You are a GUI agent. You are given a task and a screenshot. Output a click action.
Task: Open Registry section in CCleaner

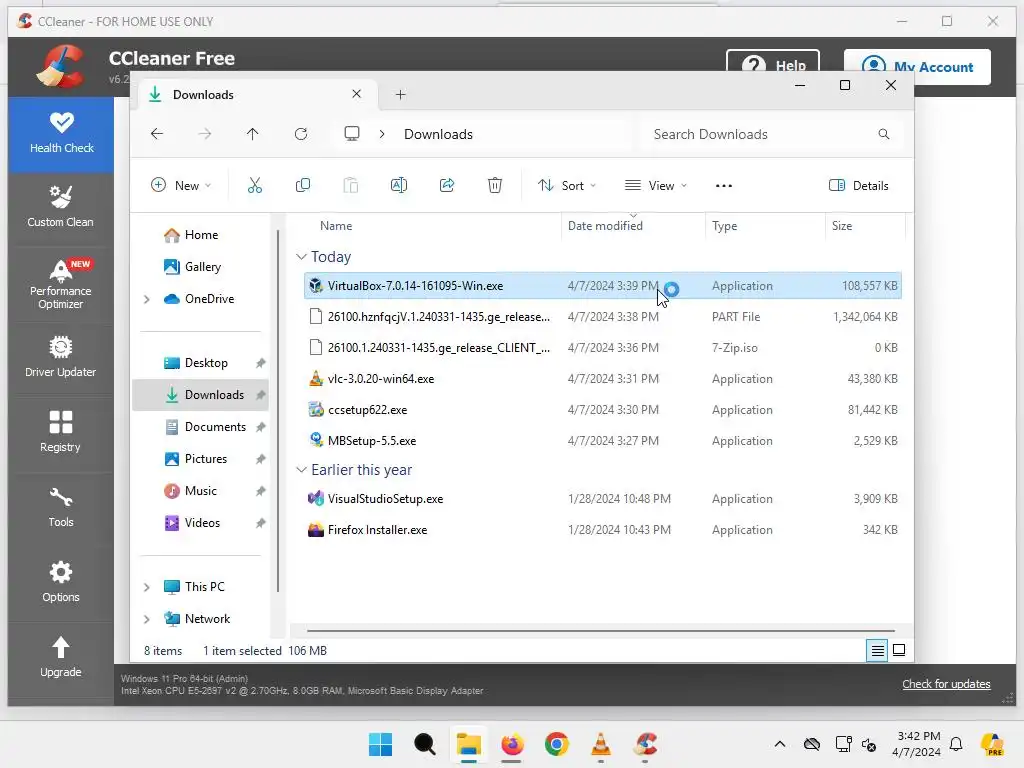pos(60,431)
